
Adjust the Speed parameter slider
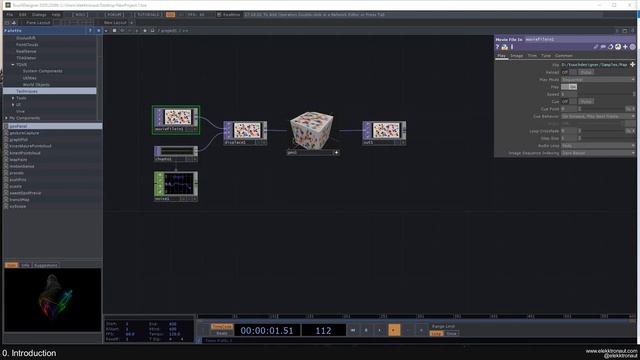click(608, 94)
